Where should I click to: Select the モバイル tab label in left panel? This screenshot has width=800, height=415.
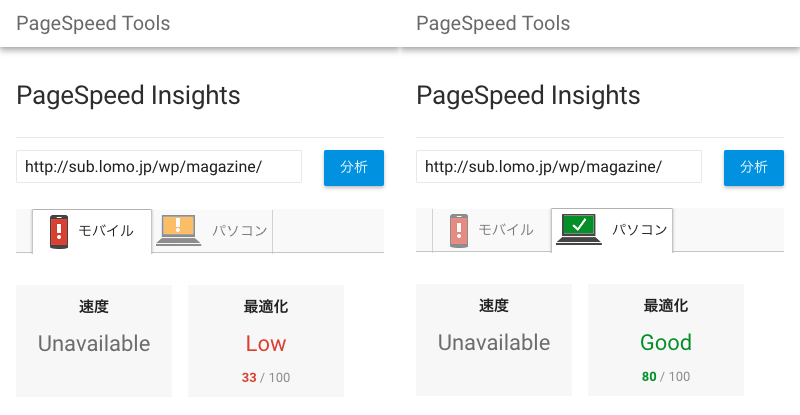[x=106, y=231]
